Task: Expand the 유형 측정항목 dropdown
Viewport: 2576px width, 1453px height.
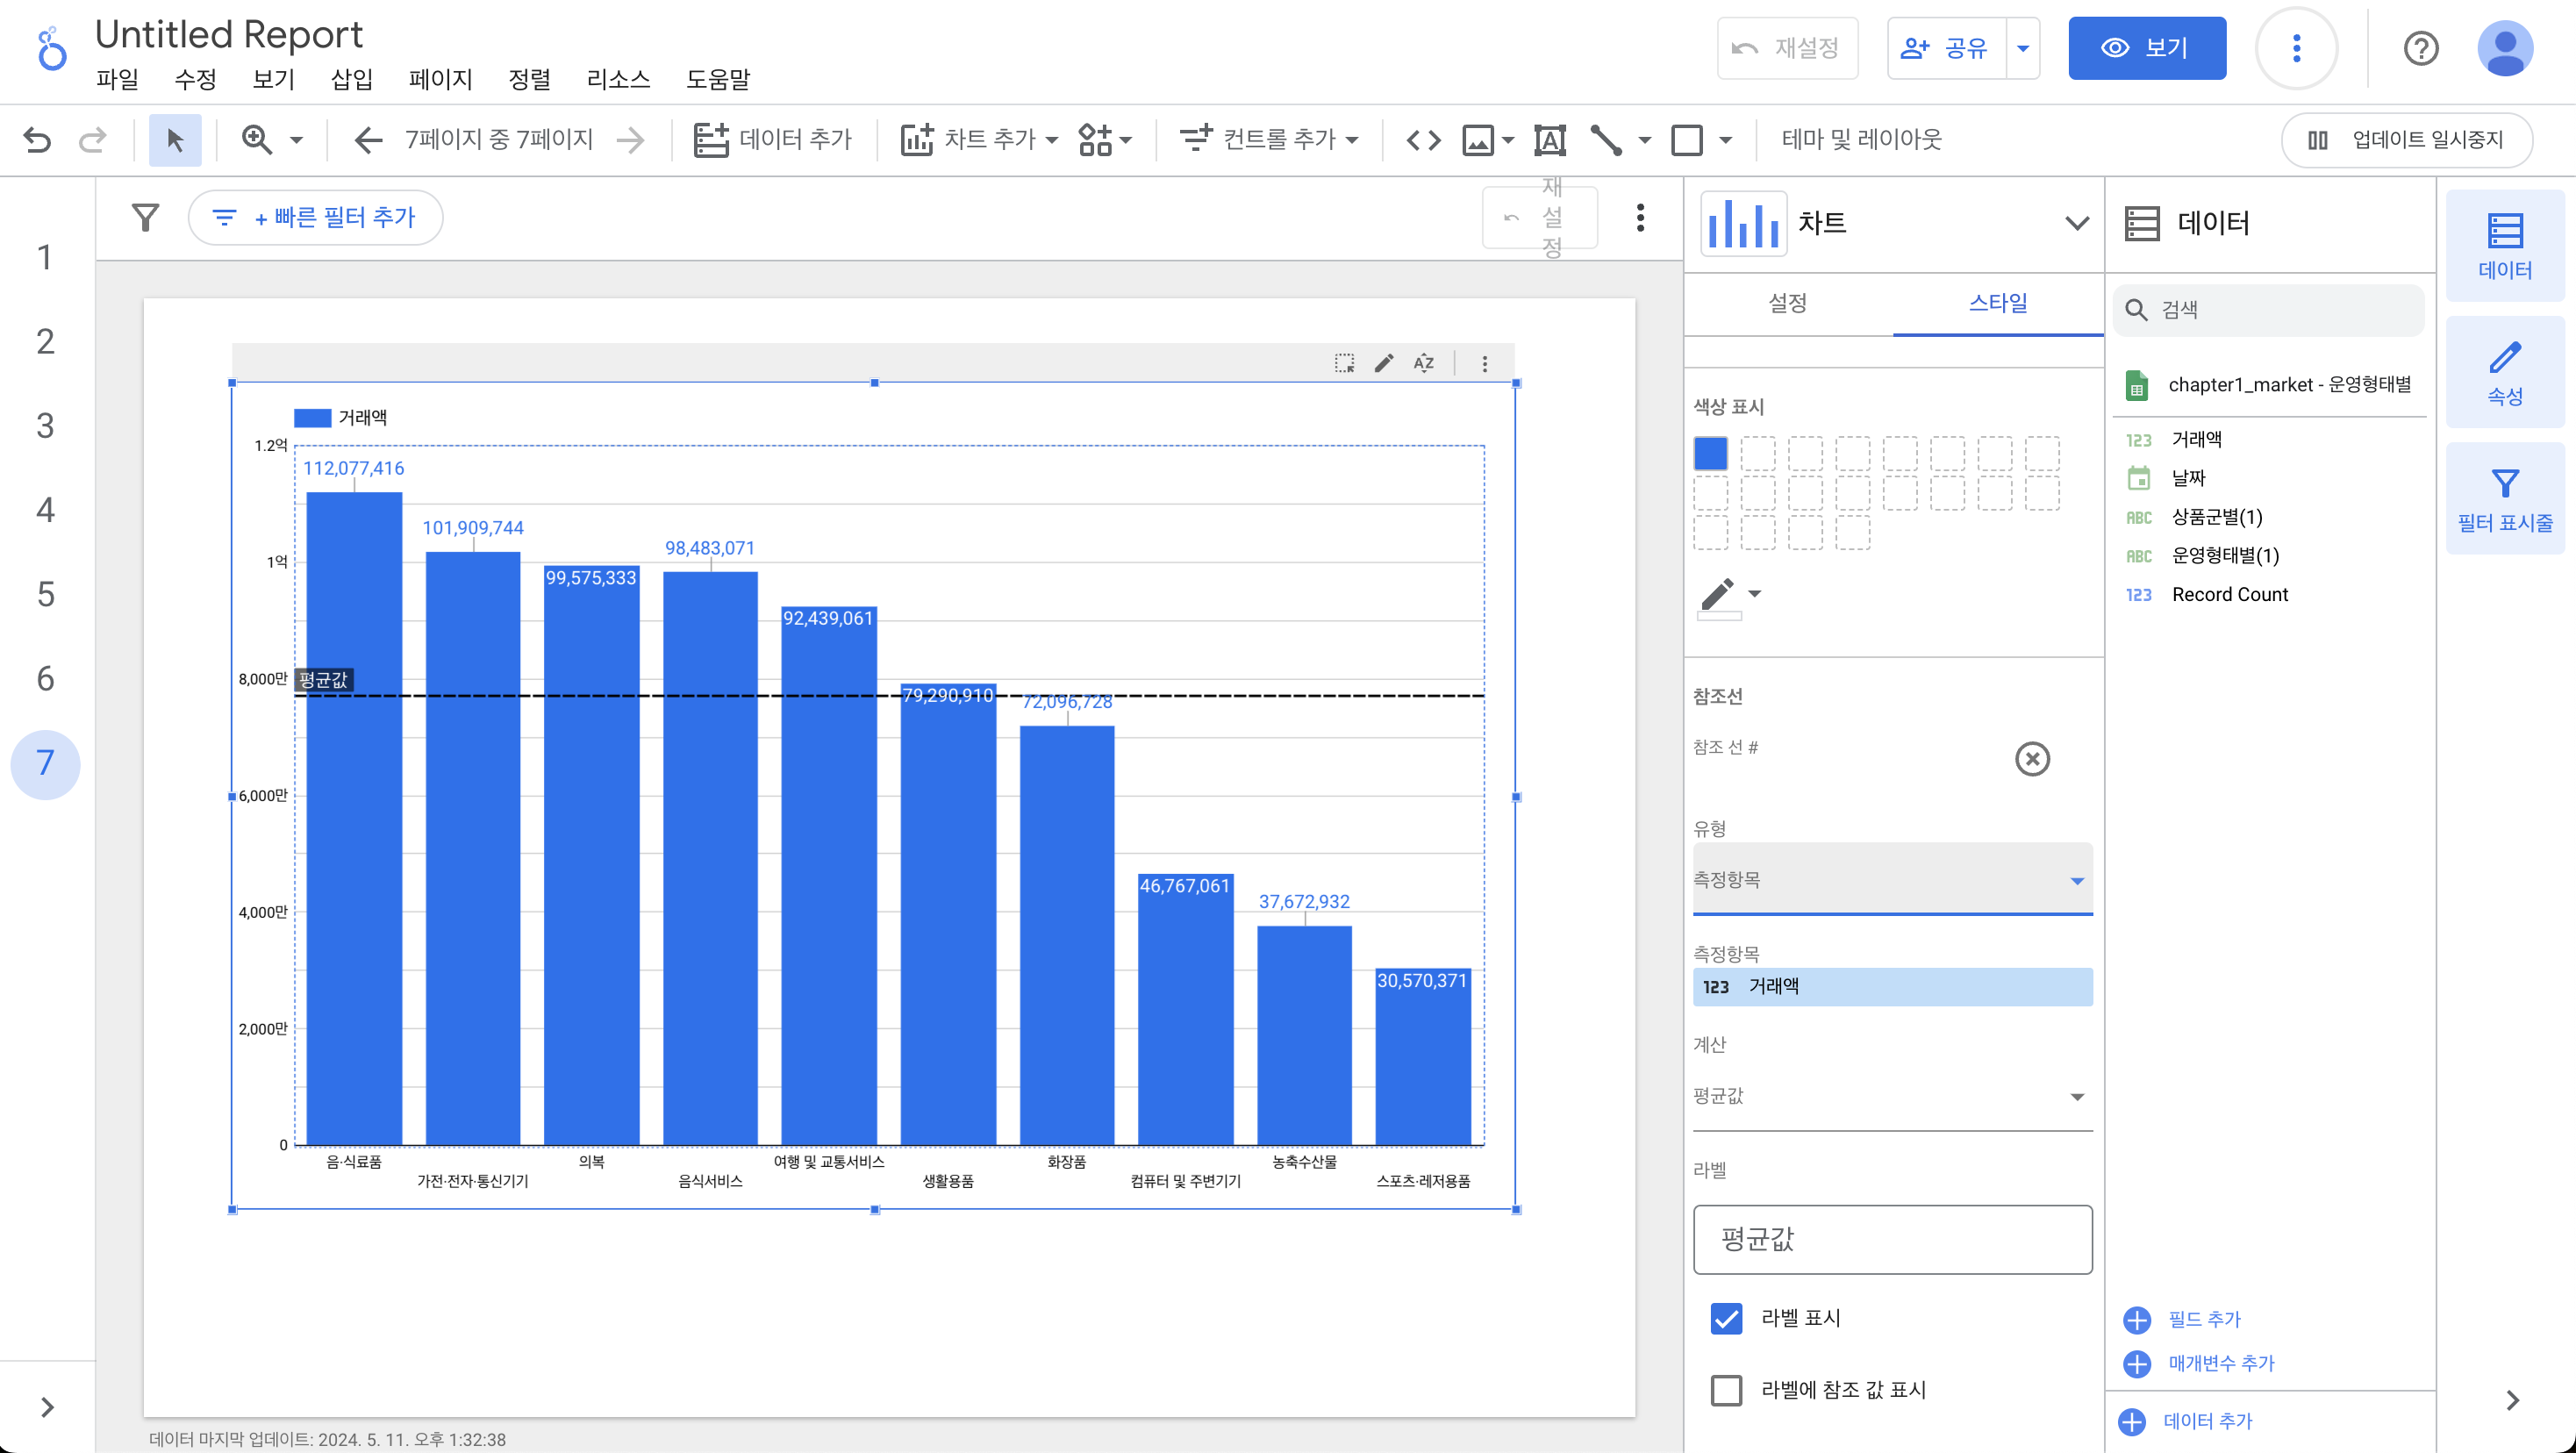Action: (x=1892, y=880)
